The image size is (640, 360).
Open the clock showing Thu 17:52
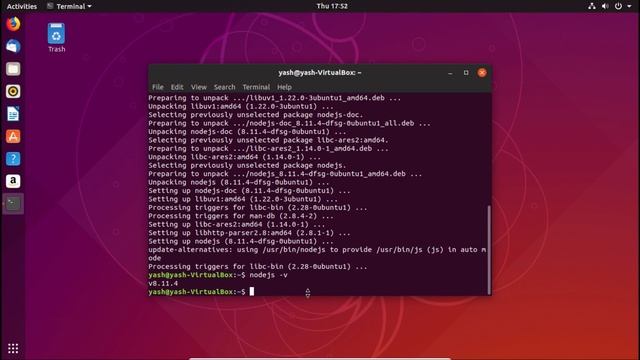tap(332, 6)
